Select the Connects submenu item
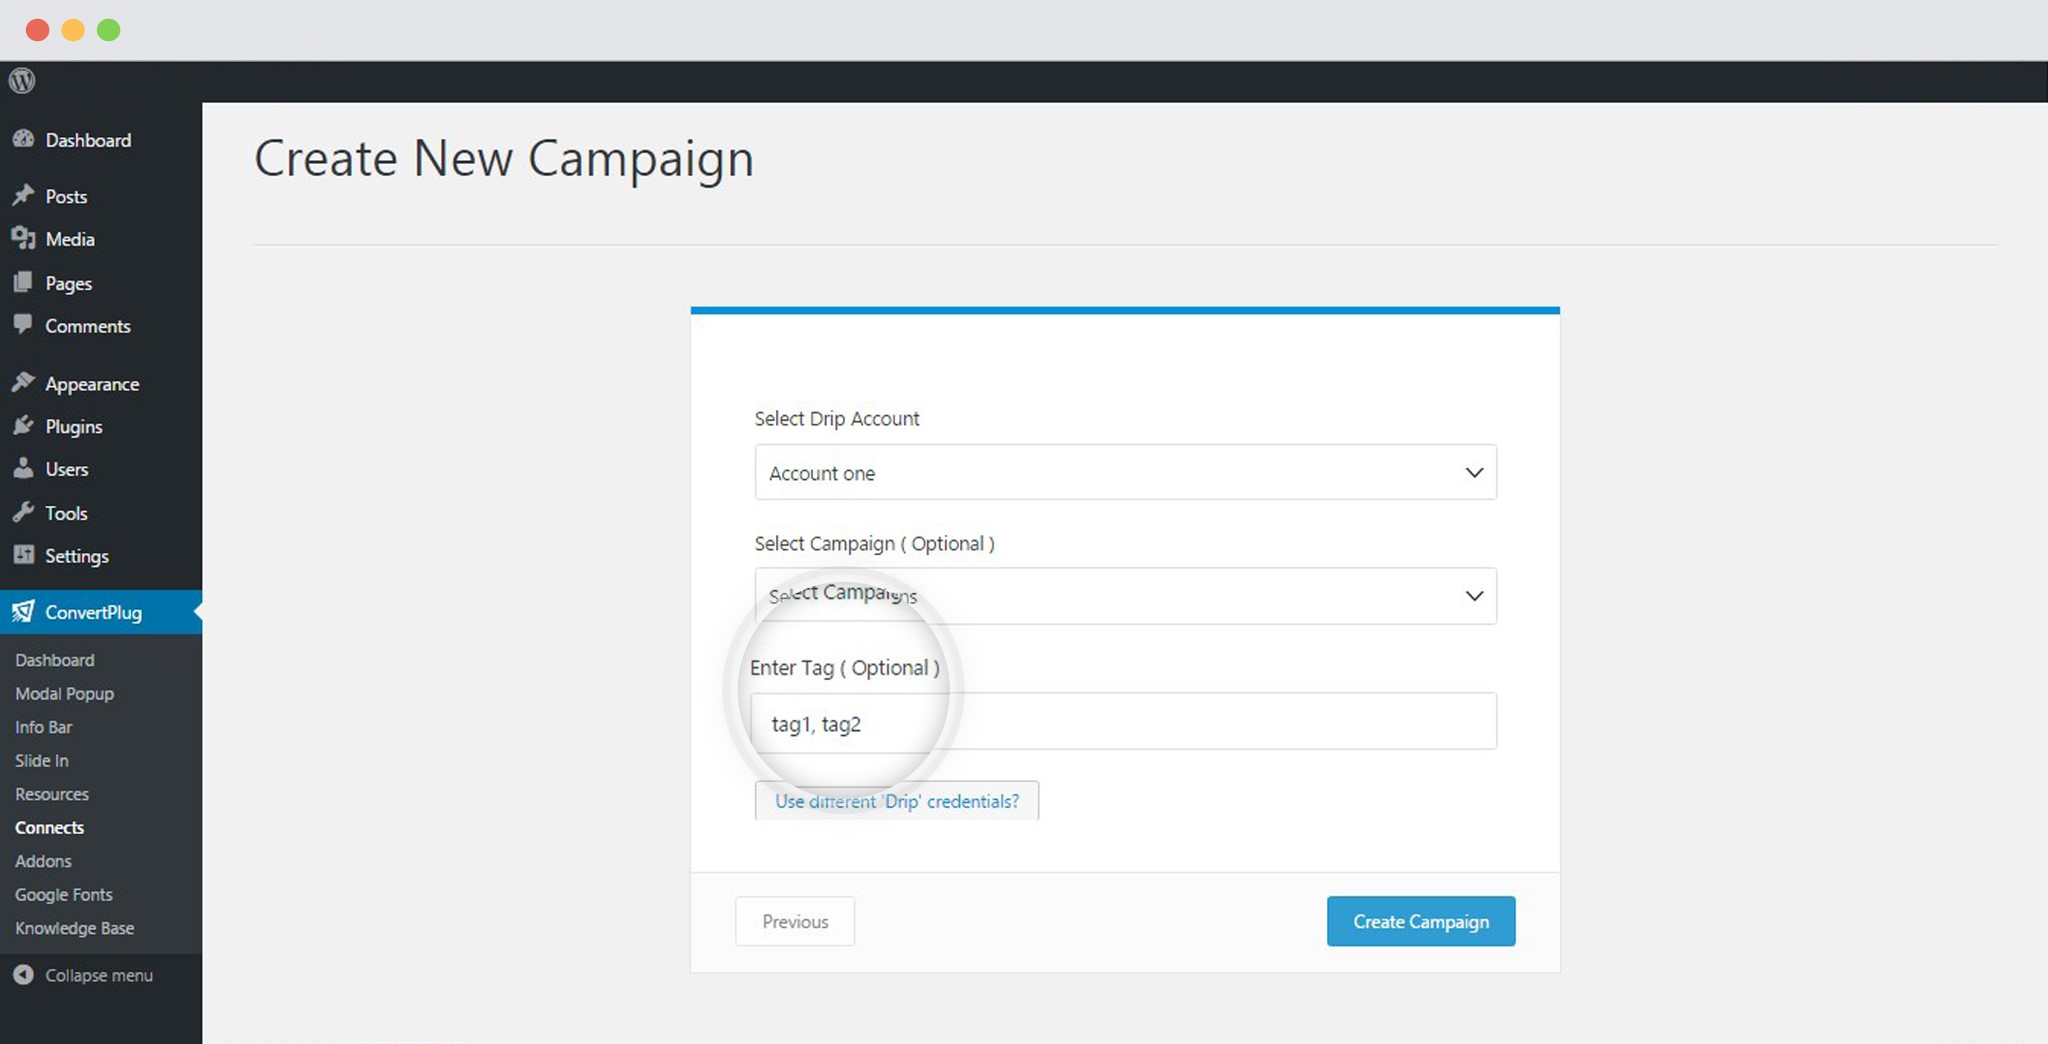Screen dimensions: 2048x1044 tap(50, 827)
